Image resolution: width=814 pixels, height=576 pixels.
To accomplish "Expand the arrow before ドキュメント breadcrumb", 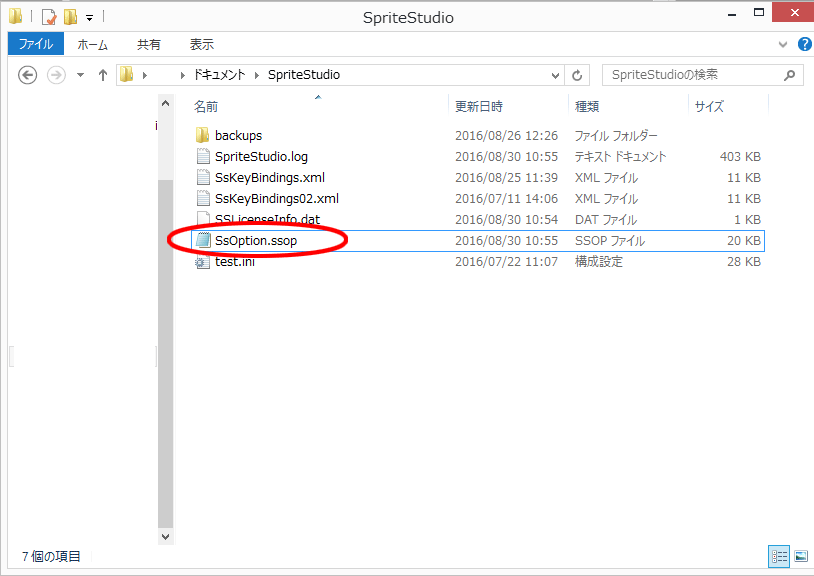I will pos(183,75).
